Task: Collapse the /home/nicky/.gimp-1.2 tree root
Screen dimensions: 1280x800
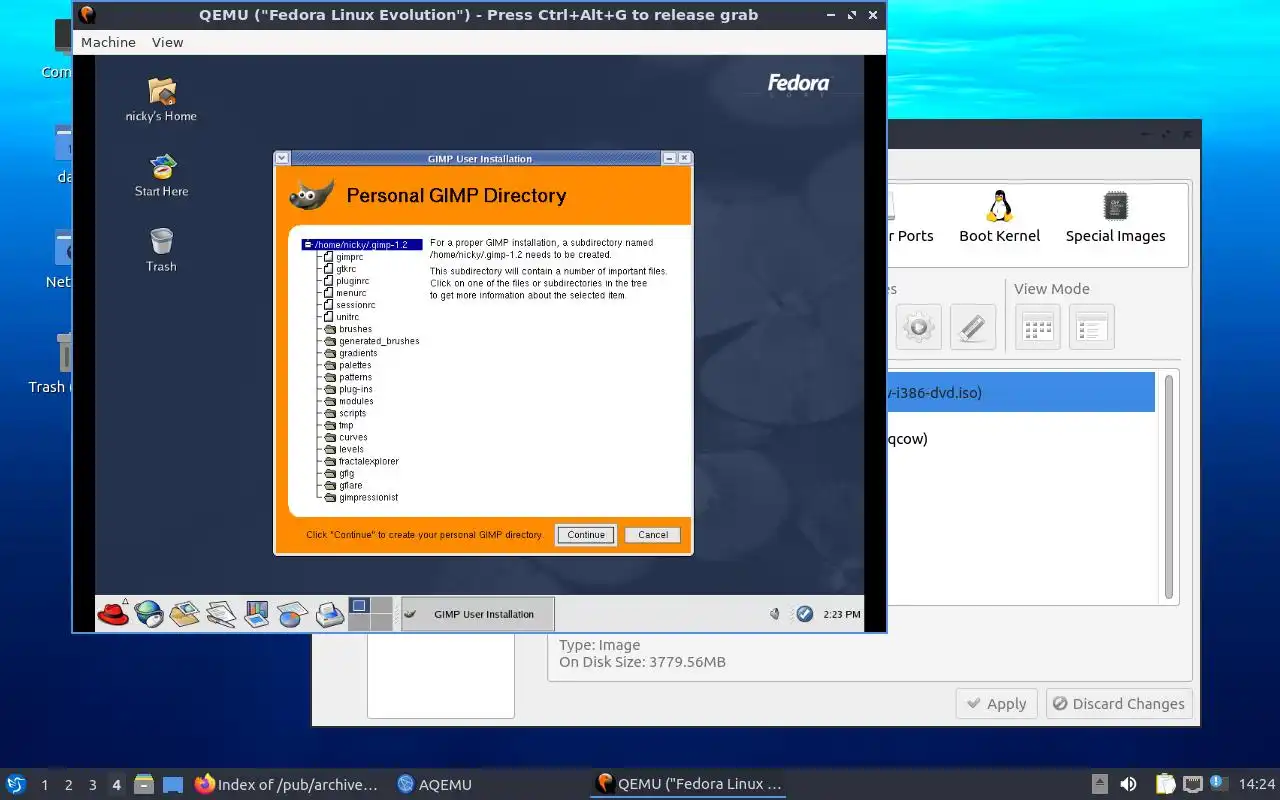Action: pyautogui.click(x=308, y=244)
